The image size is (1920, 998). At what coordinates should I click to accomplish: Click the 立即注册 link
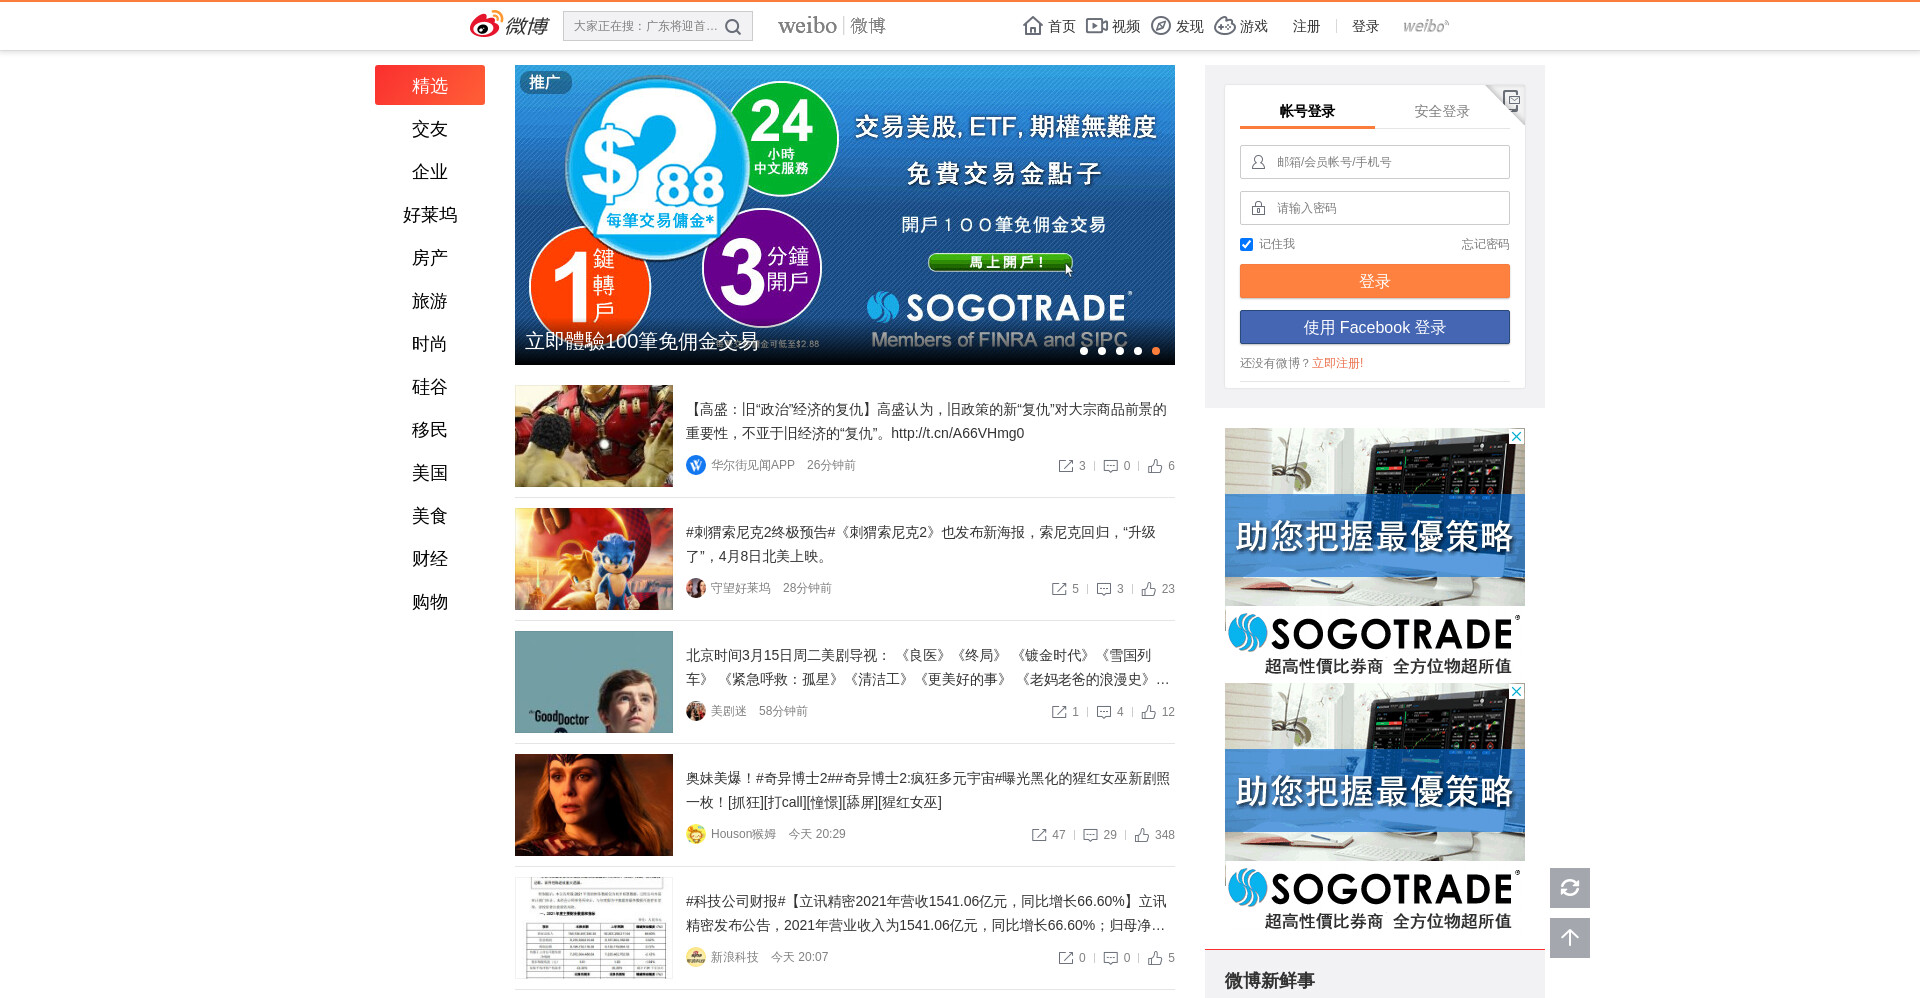point(1338,363)
